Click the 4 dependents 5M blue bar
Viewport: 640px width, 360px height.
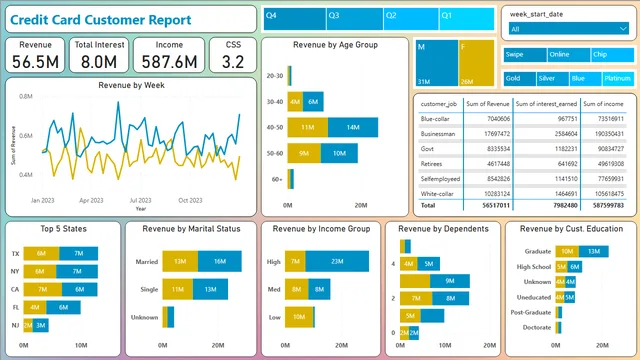click(428, 264)
